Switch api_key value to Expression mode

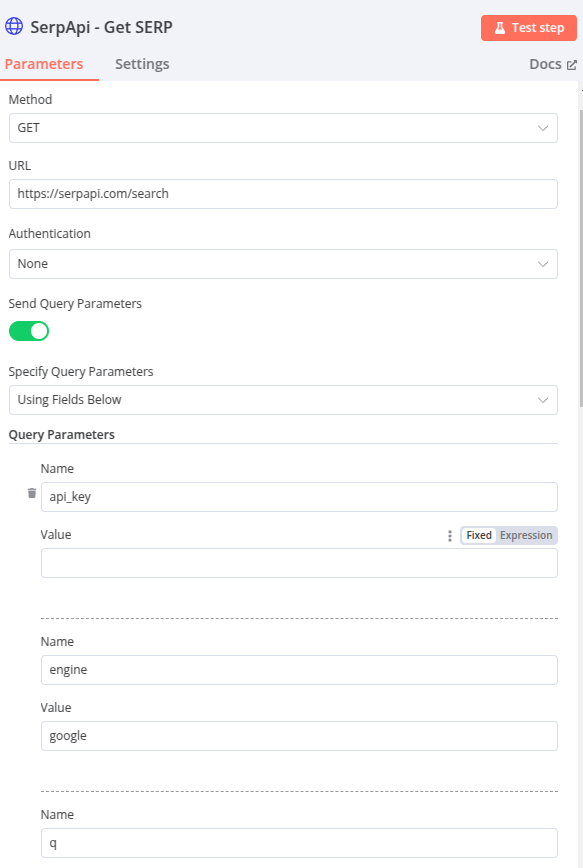tap(526, 535)
